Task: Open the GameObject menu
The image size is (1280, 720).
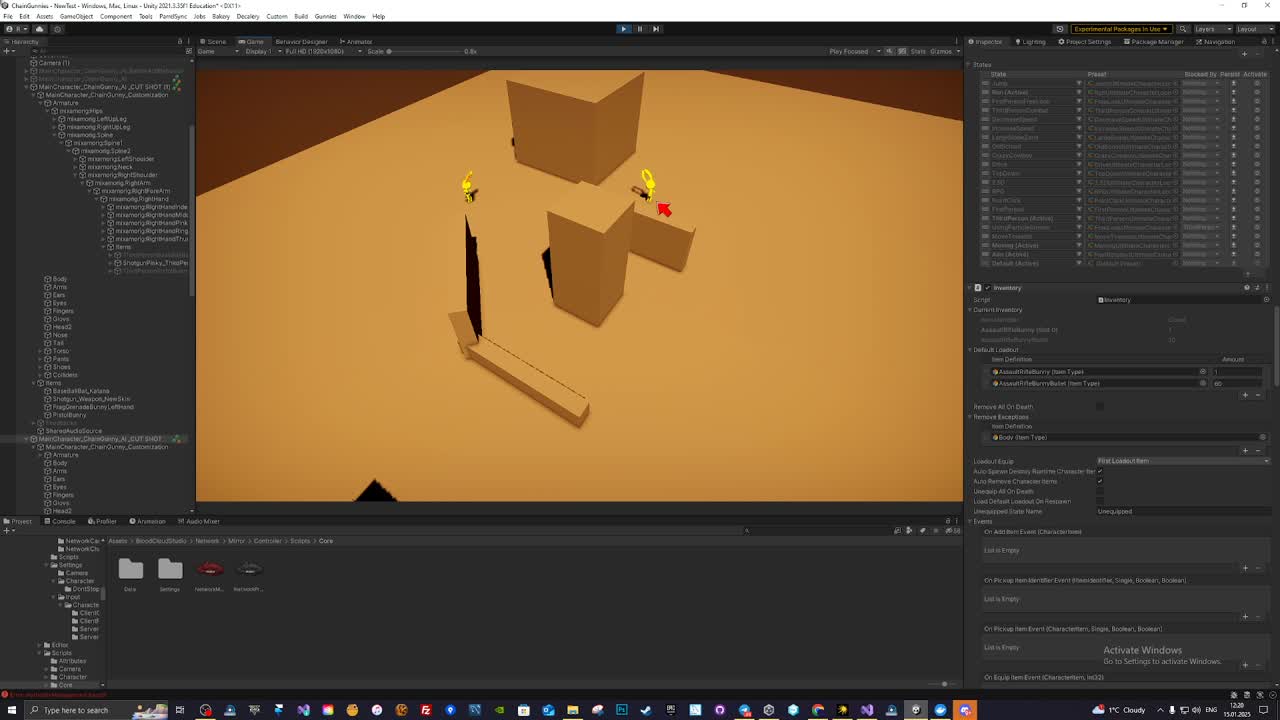Action: pyautogui.click(x=76, y=16)
